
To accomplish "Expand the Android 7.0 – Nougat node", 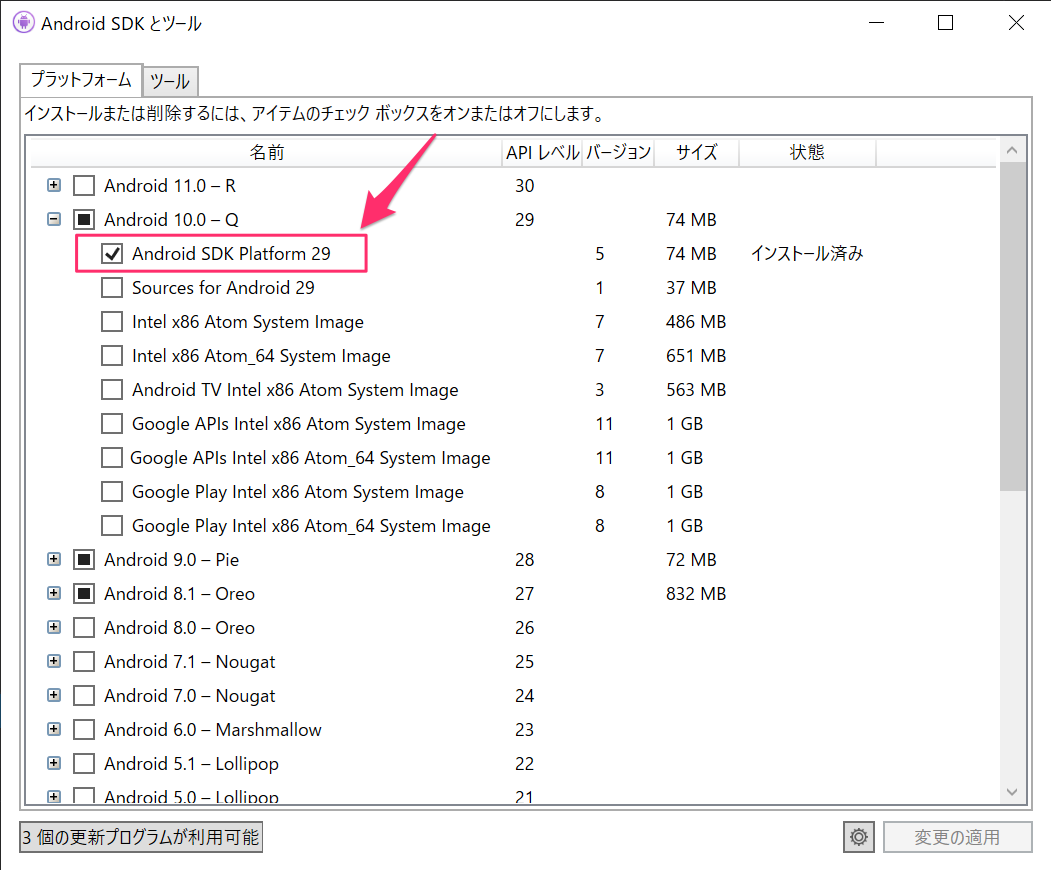I will pos(54,695).
